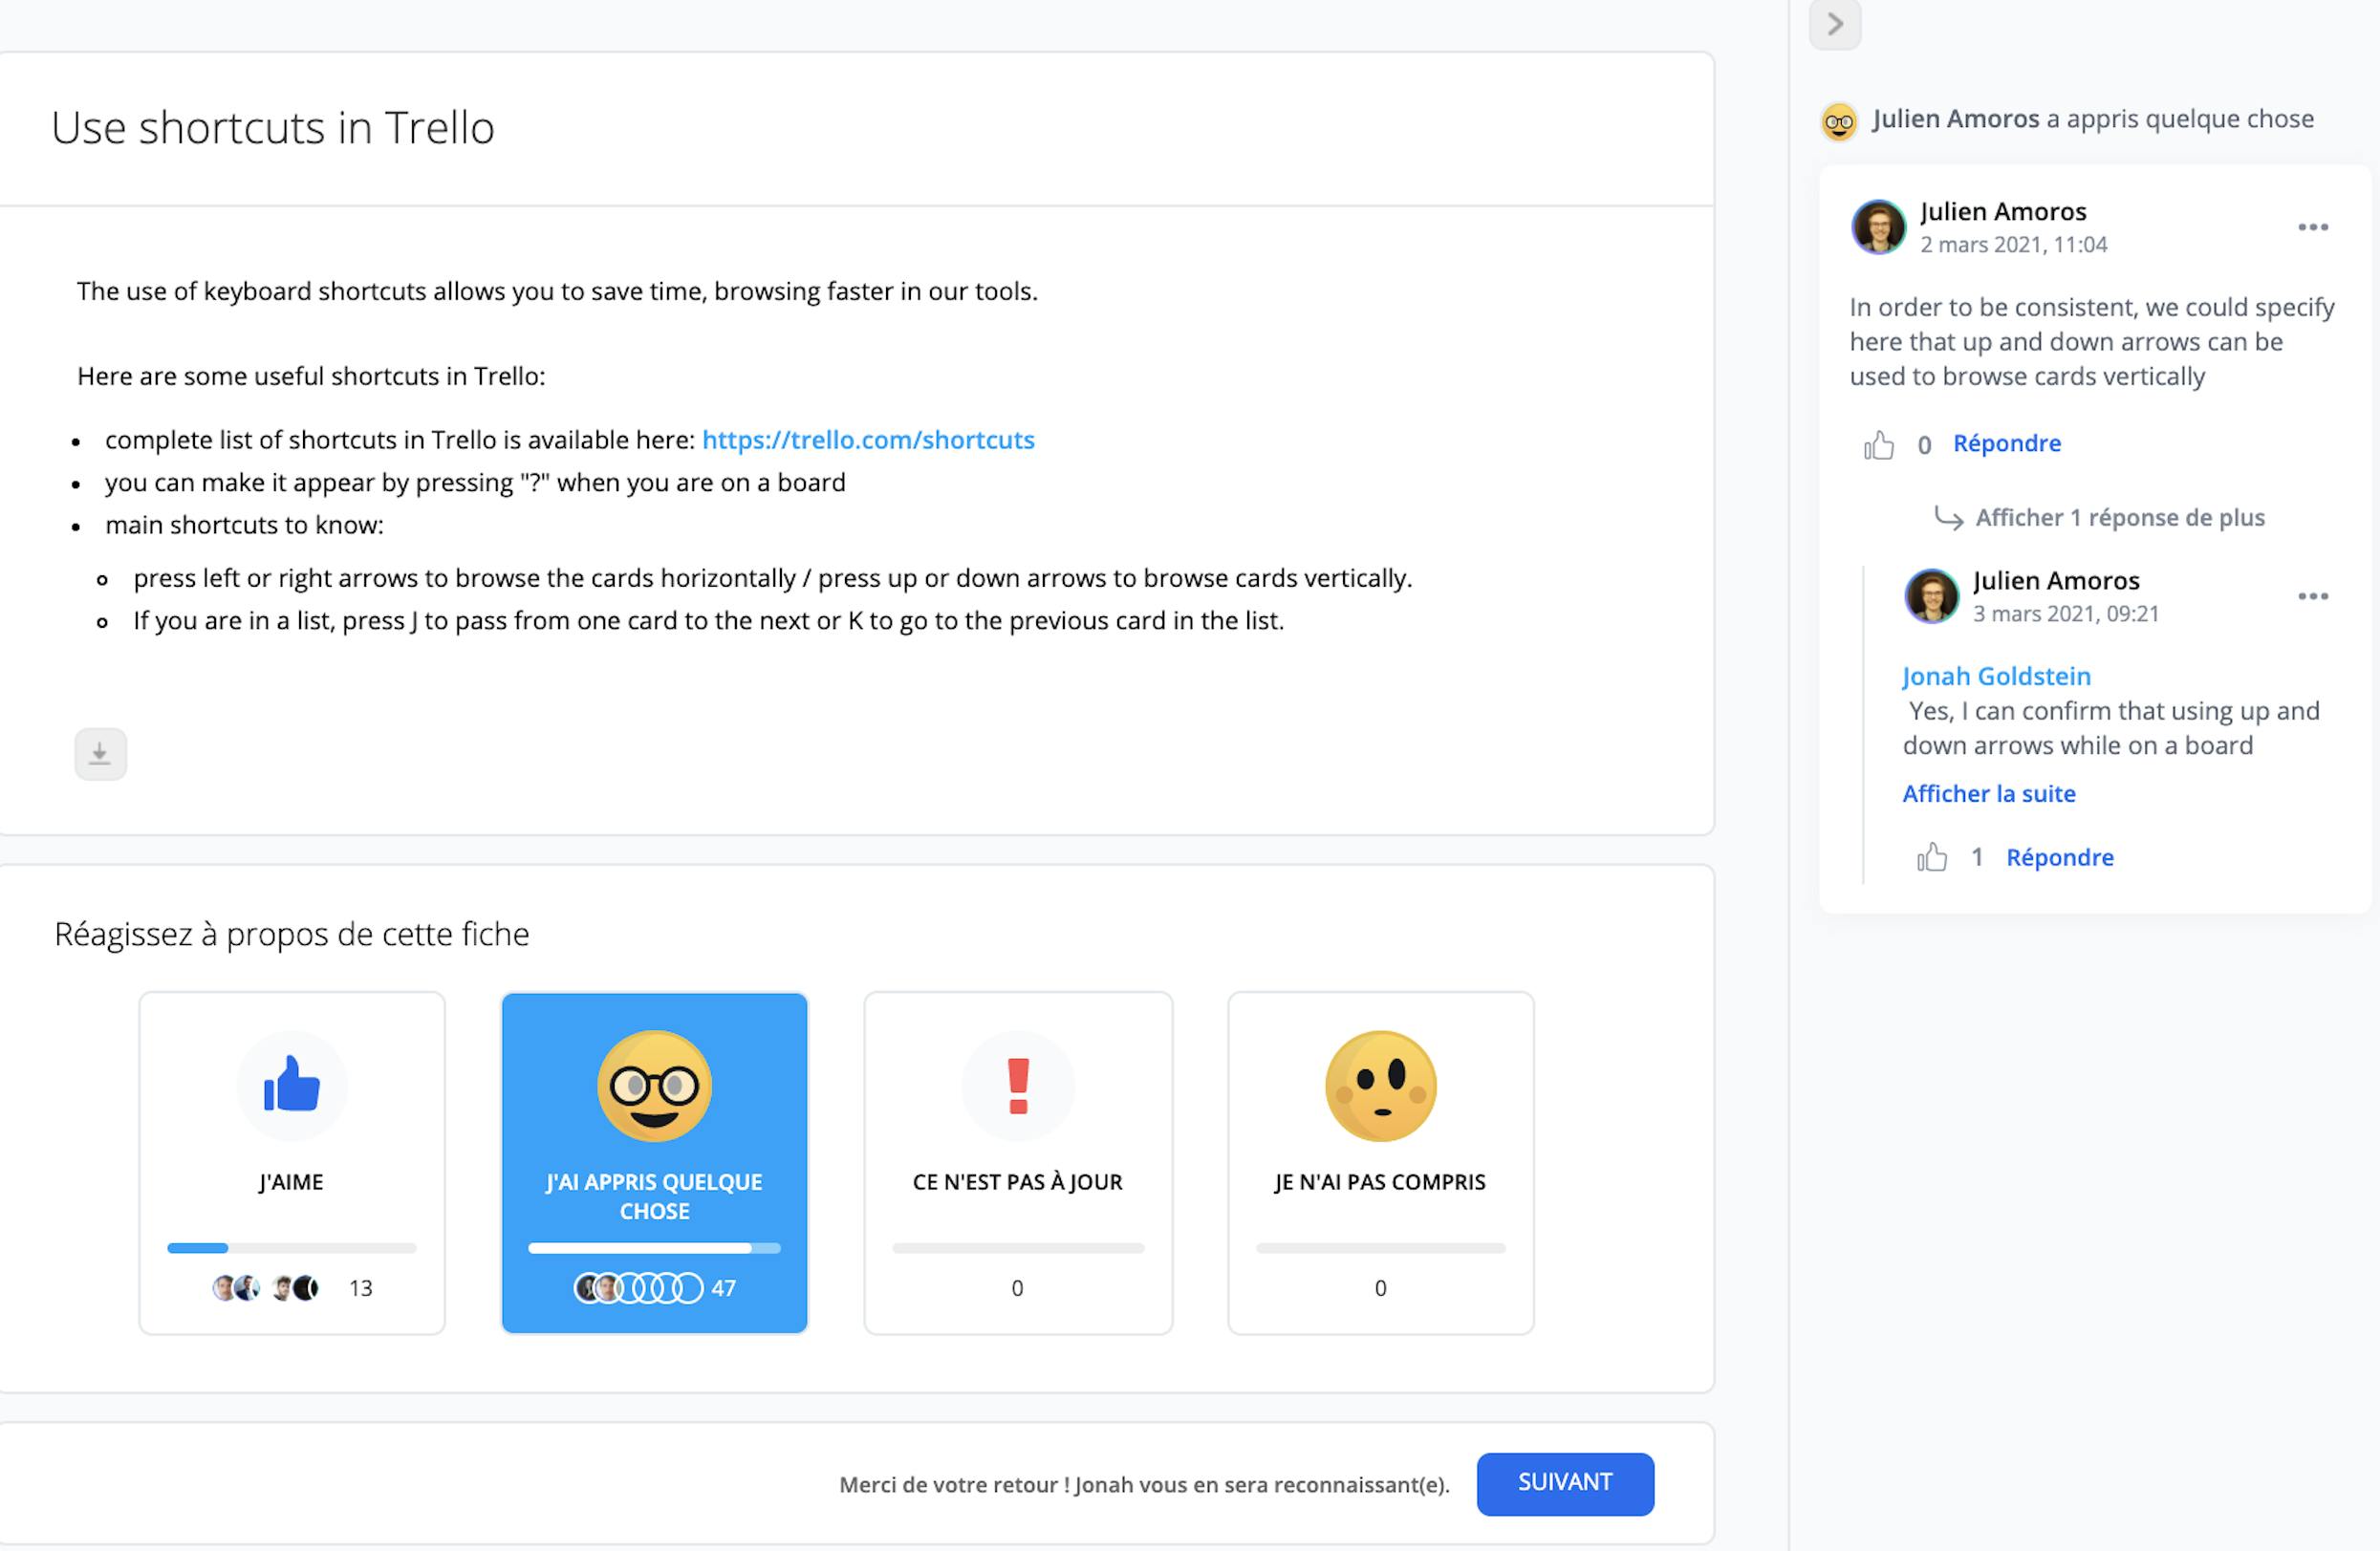Select the JE N'AI PAS COMPRIS reaction

coord(1381,1163)
